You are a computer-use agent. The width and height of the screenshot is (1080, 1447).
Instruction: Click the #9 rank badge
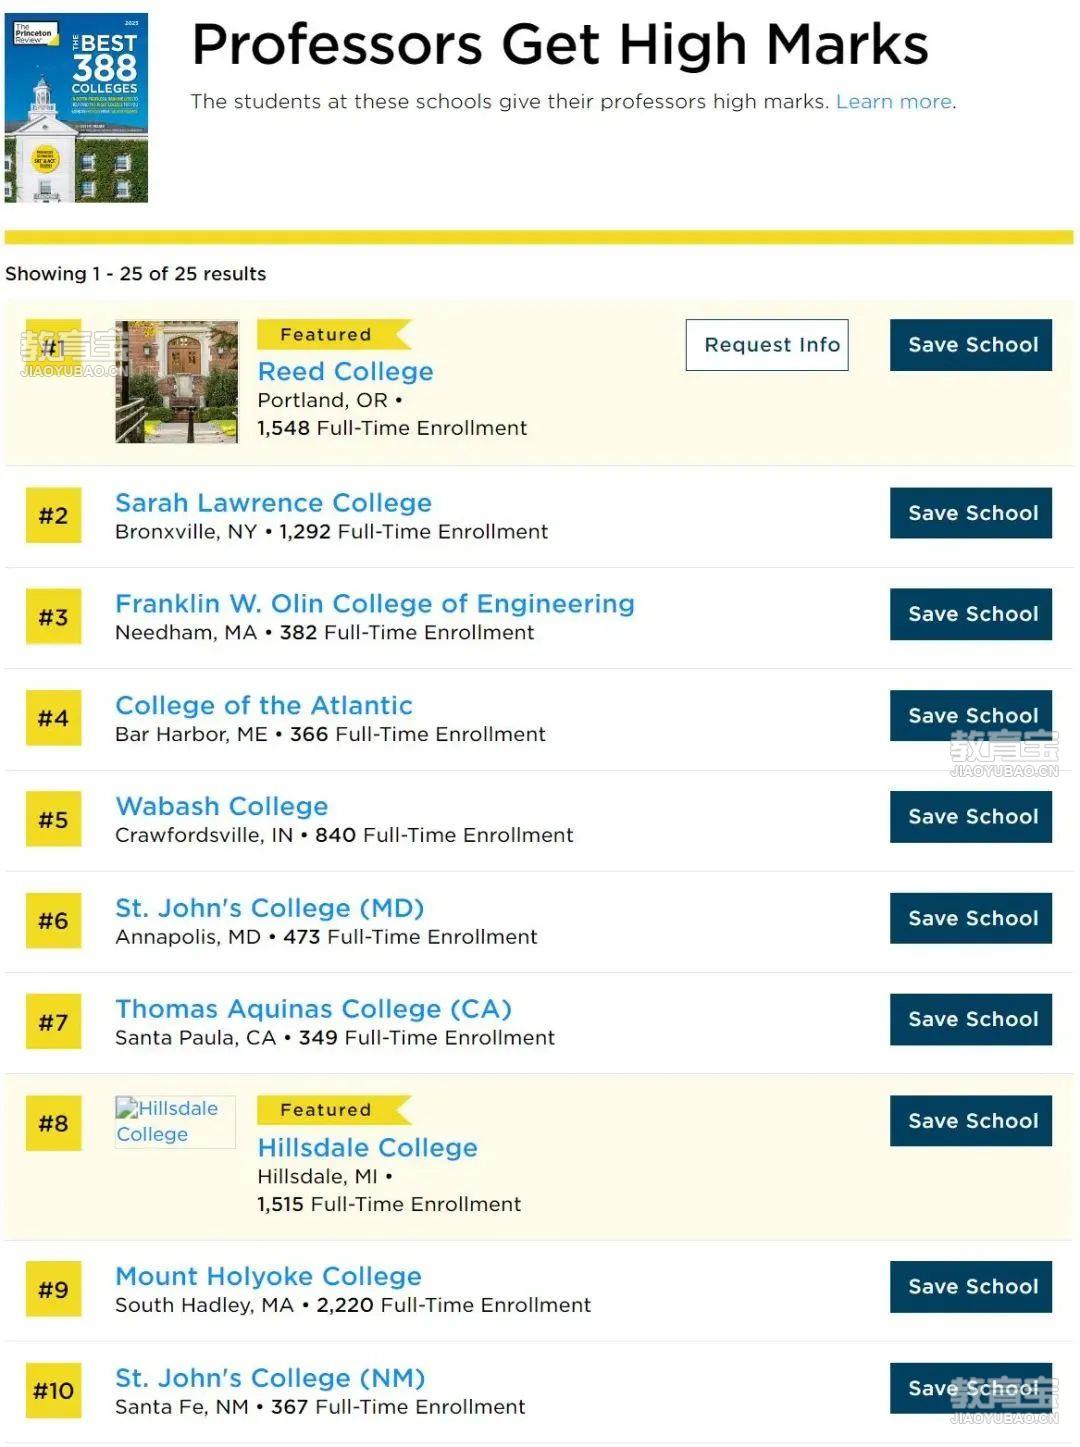click(x=53, y=1290)
